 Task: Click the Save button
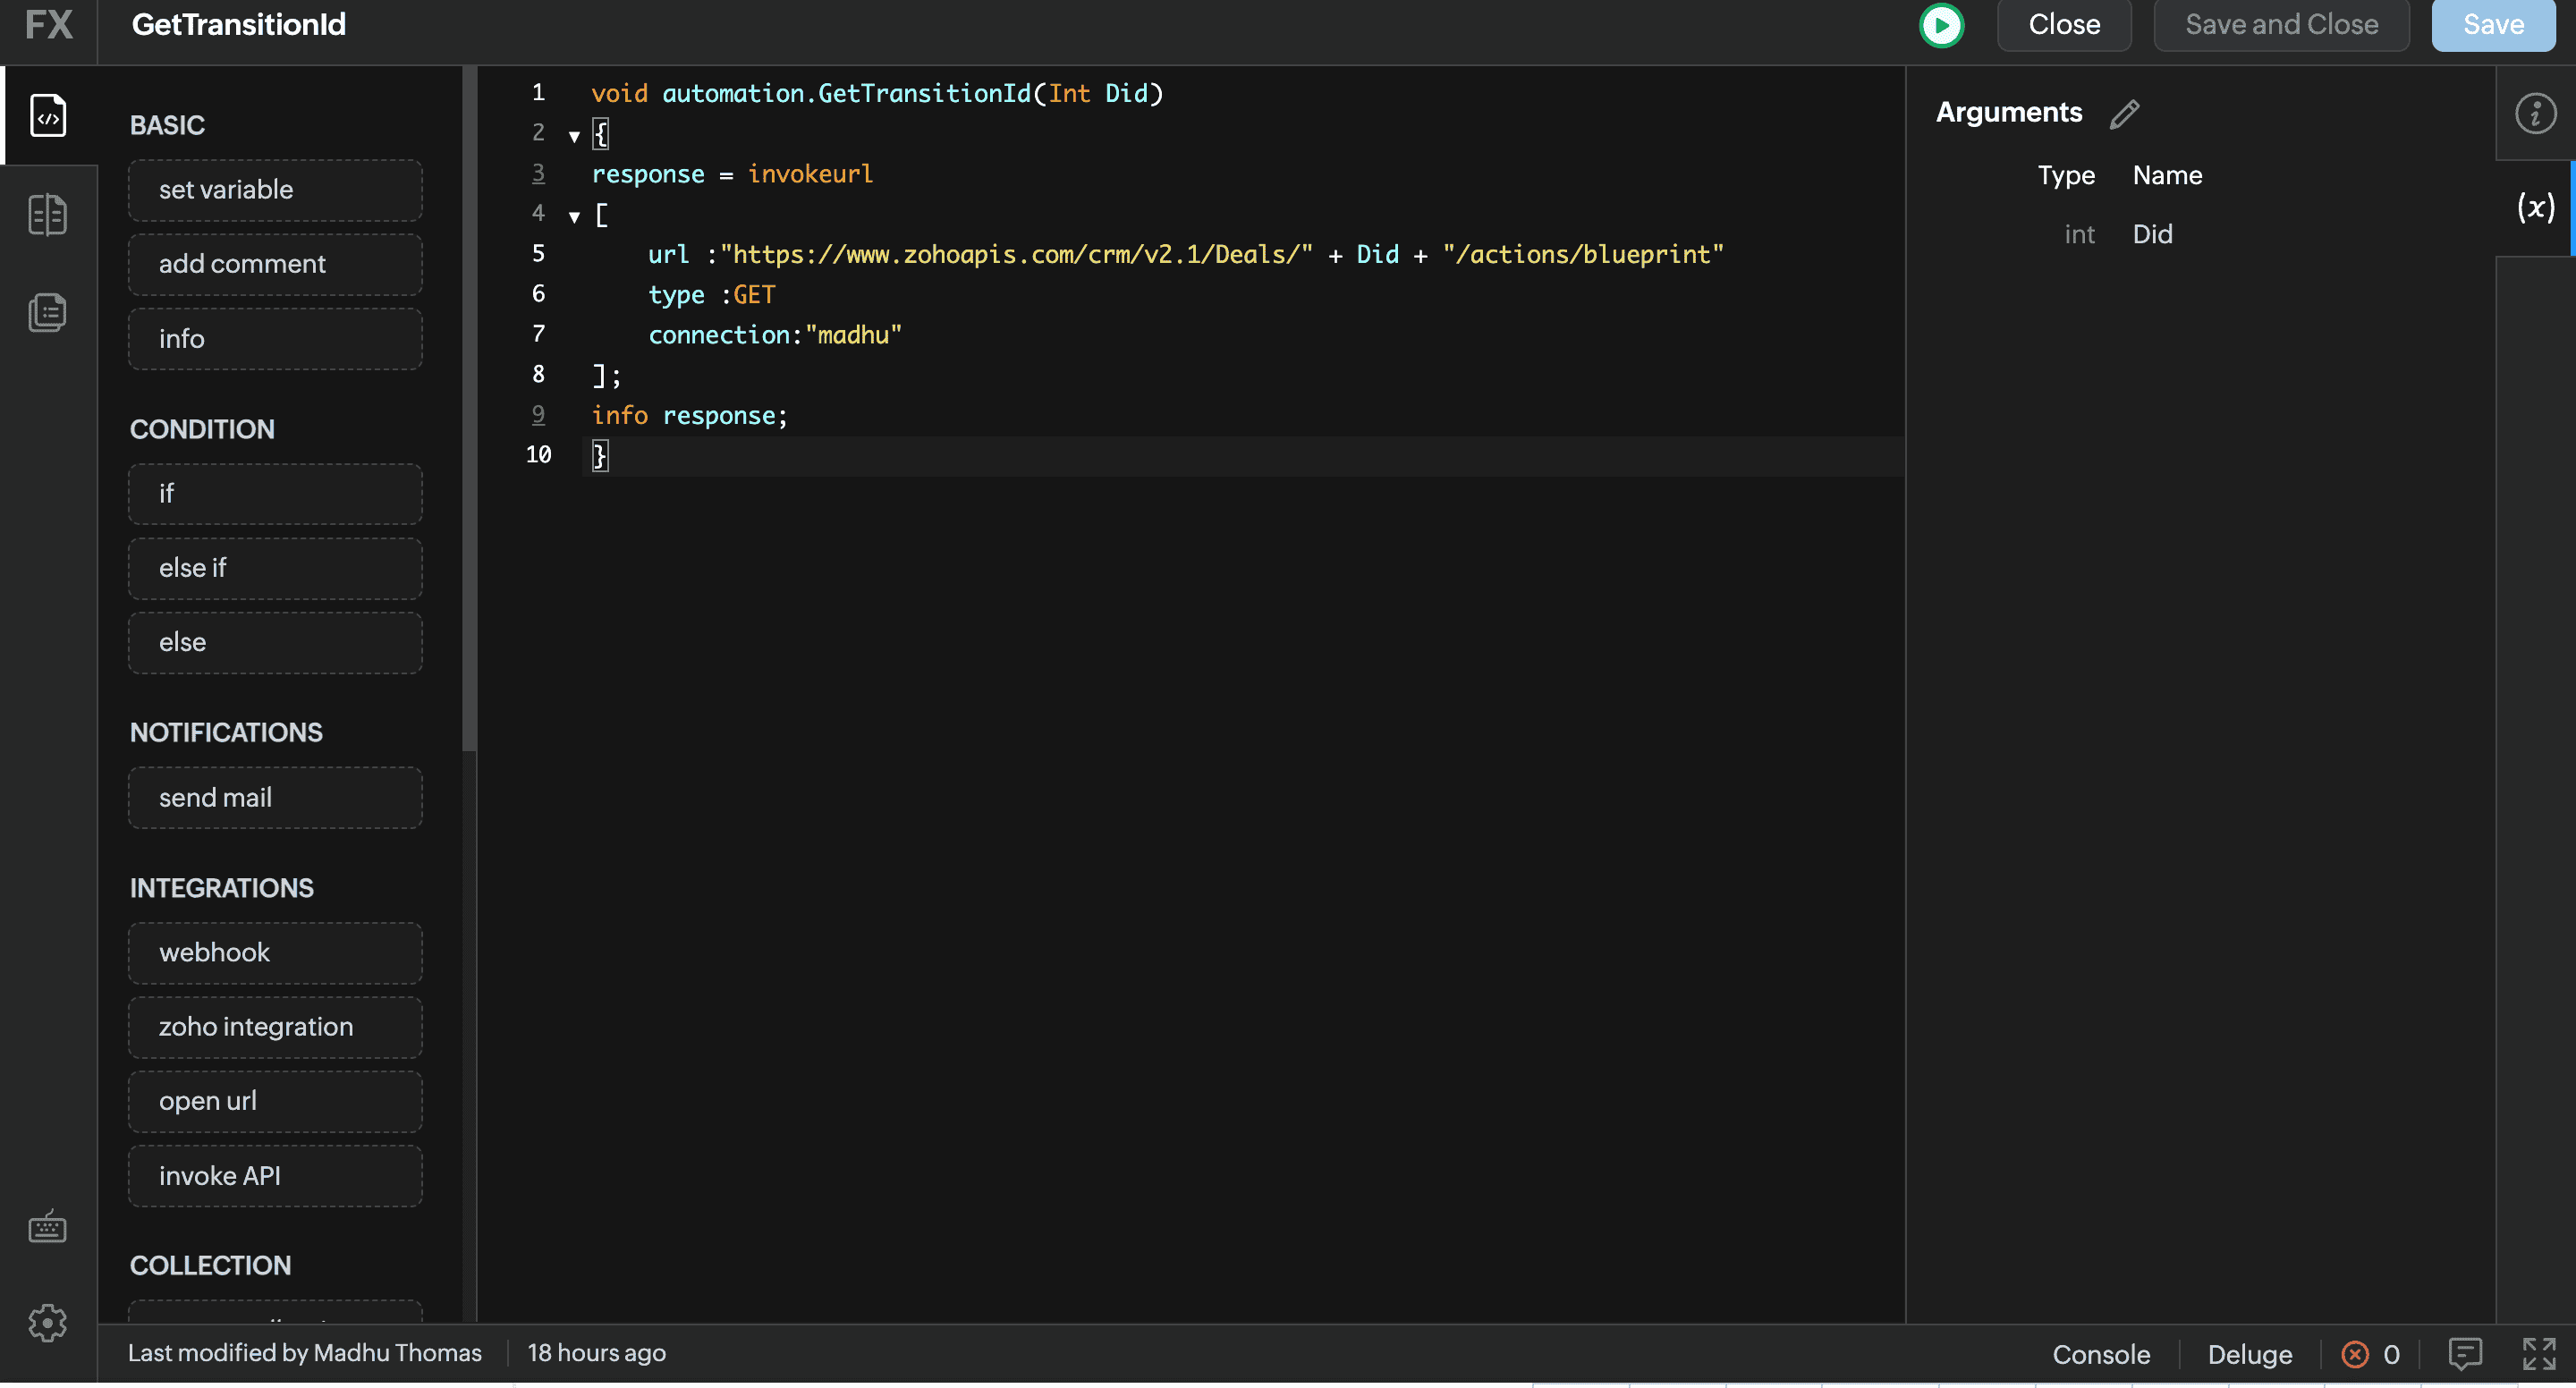pyautogui.click(x=2492, y=25)
